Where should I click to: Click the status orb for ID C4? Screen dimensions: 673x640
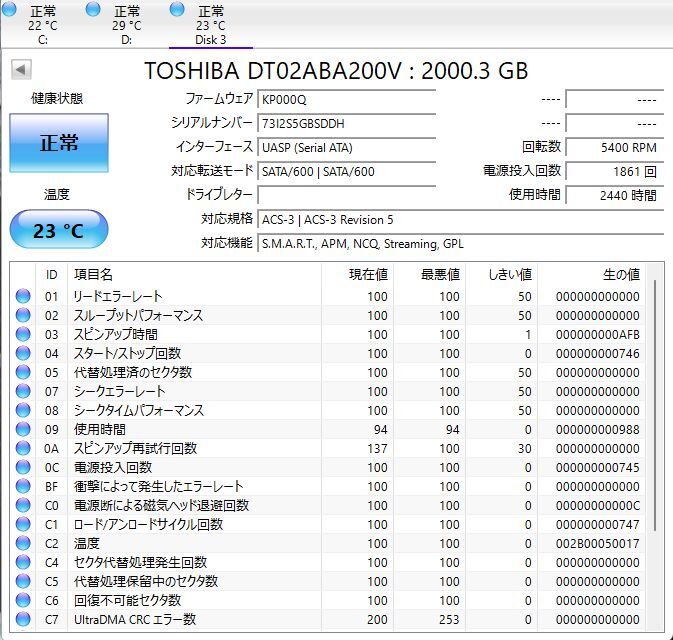pyautogui.click(x=23, y=562)
